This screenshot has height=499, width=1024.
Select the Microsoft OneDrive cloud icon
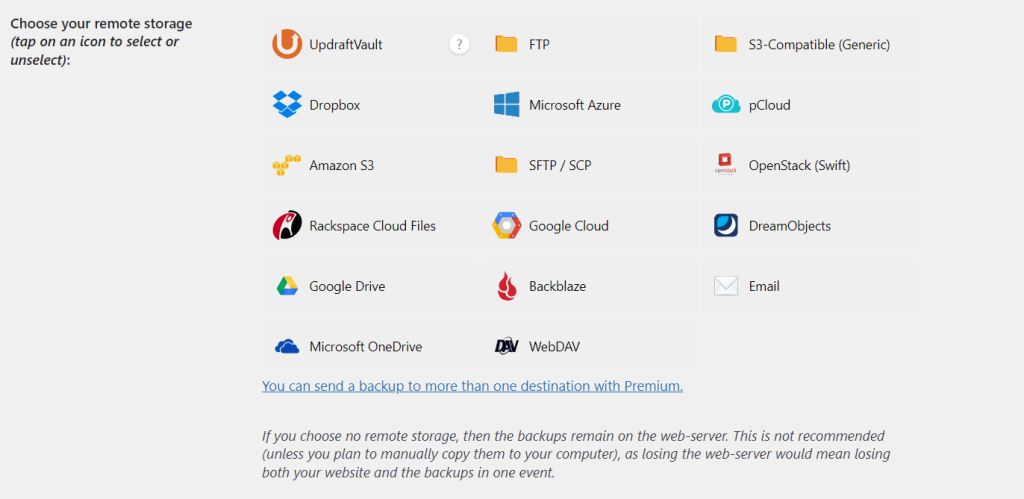(x=287, y=347)
